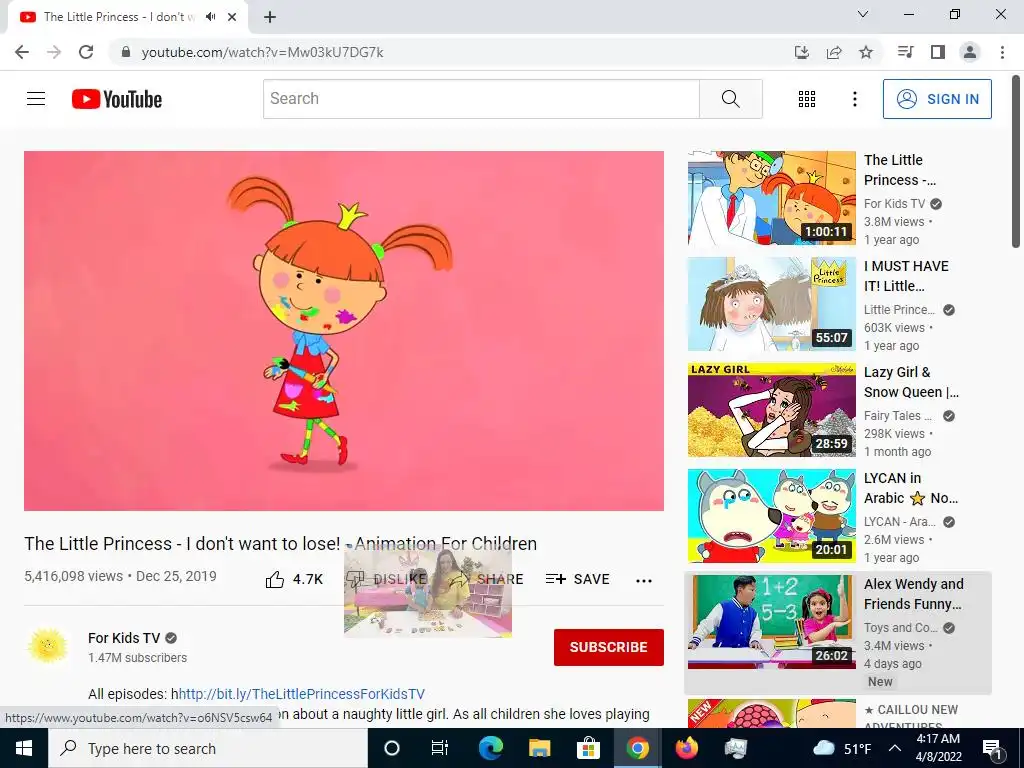Close The Little Princess tab
1024x768 pixels.
click(x=232, y=17)
